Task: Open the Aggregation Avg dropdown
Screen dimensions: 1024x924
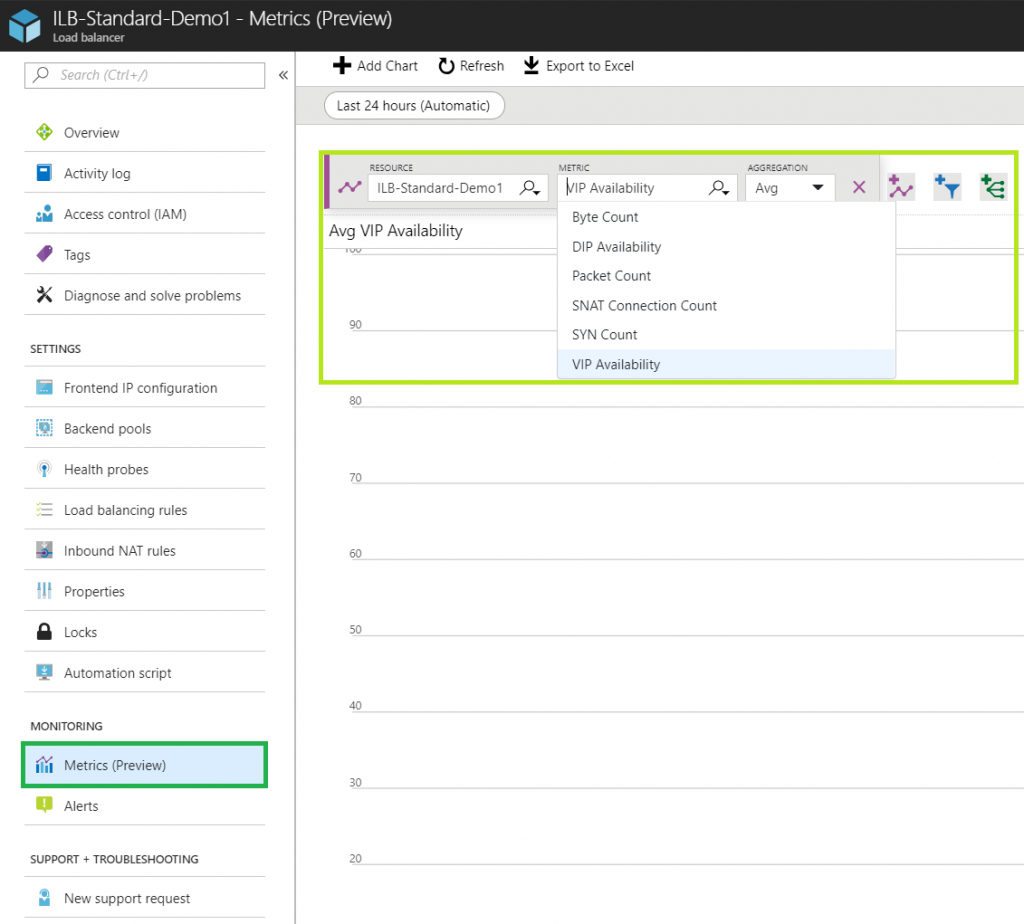Action: click(x=790, y=188)
